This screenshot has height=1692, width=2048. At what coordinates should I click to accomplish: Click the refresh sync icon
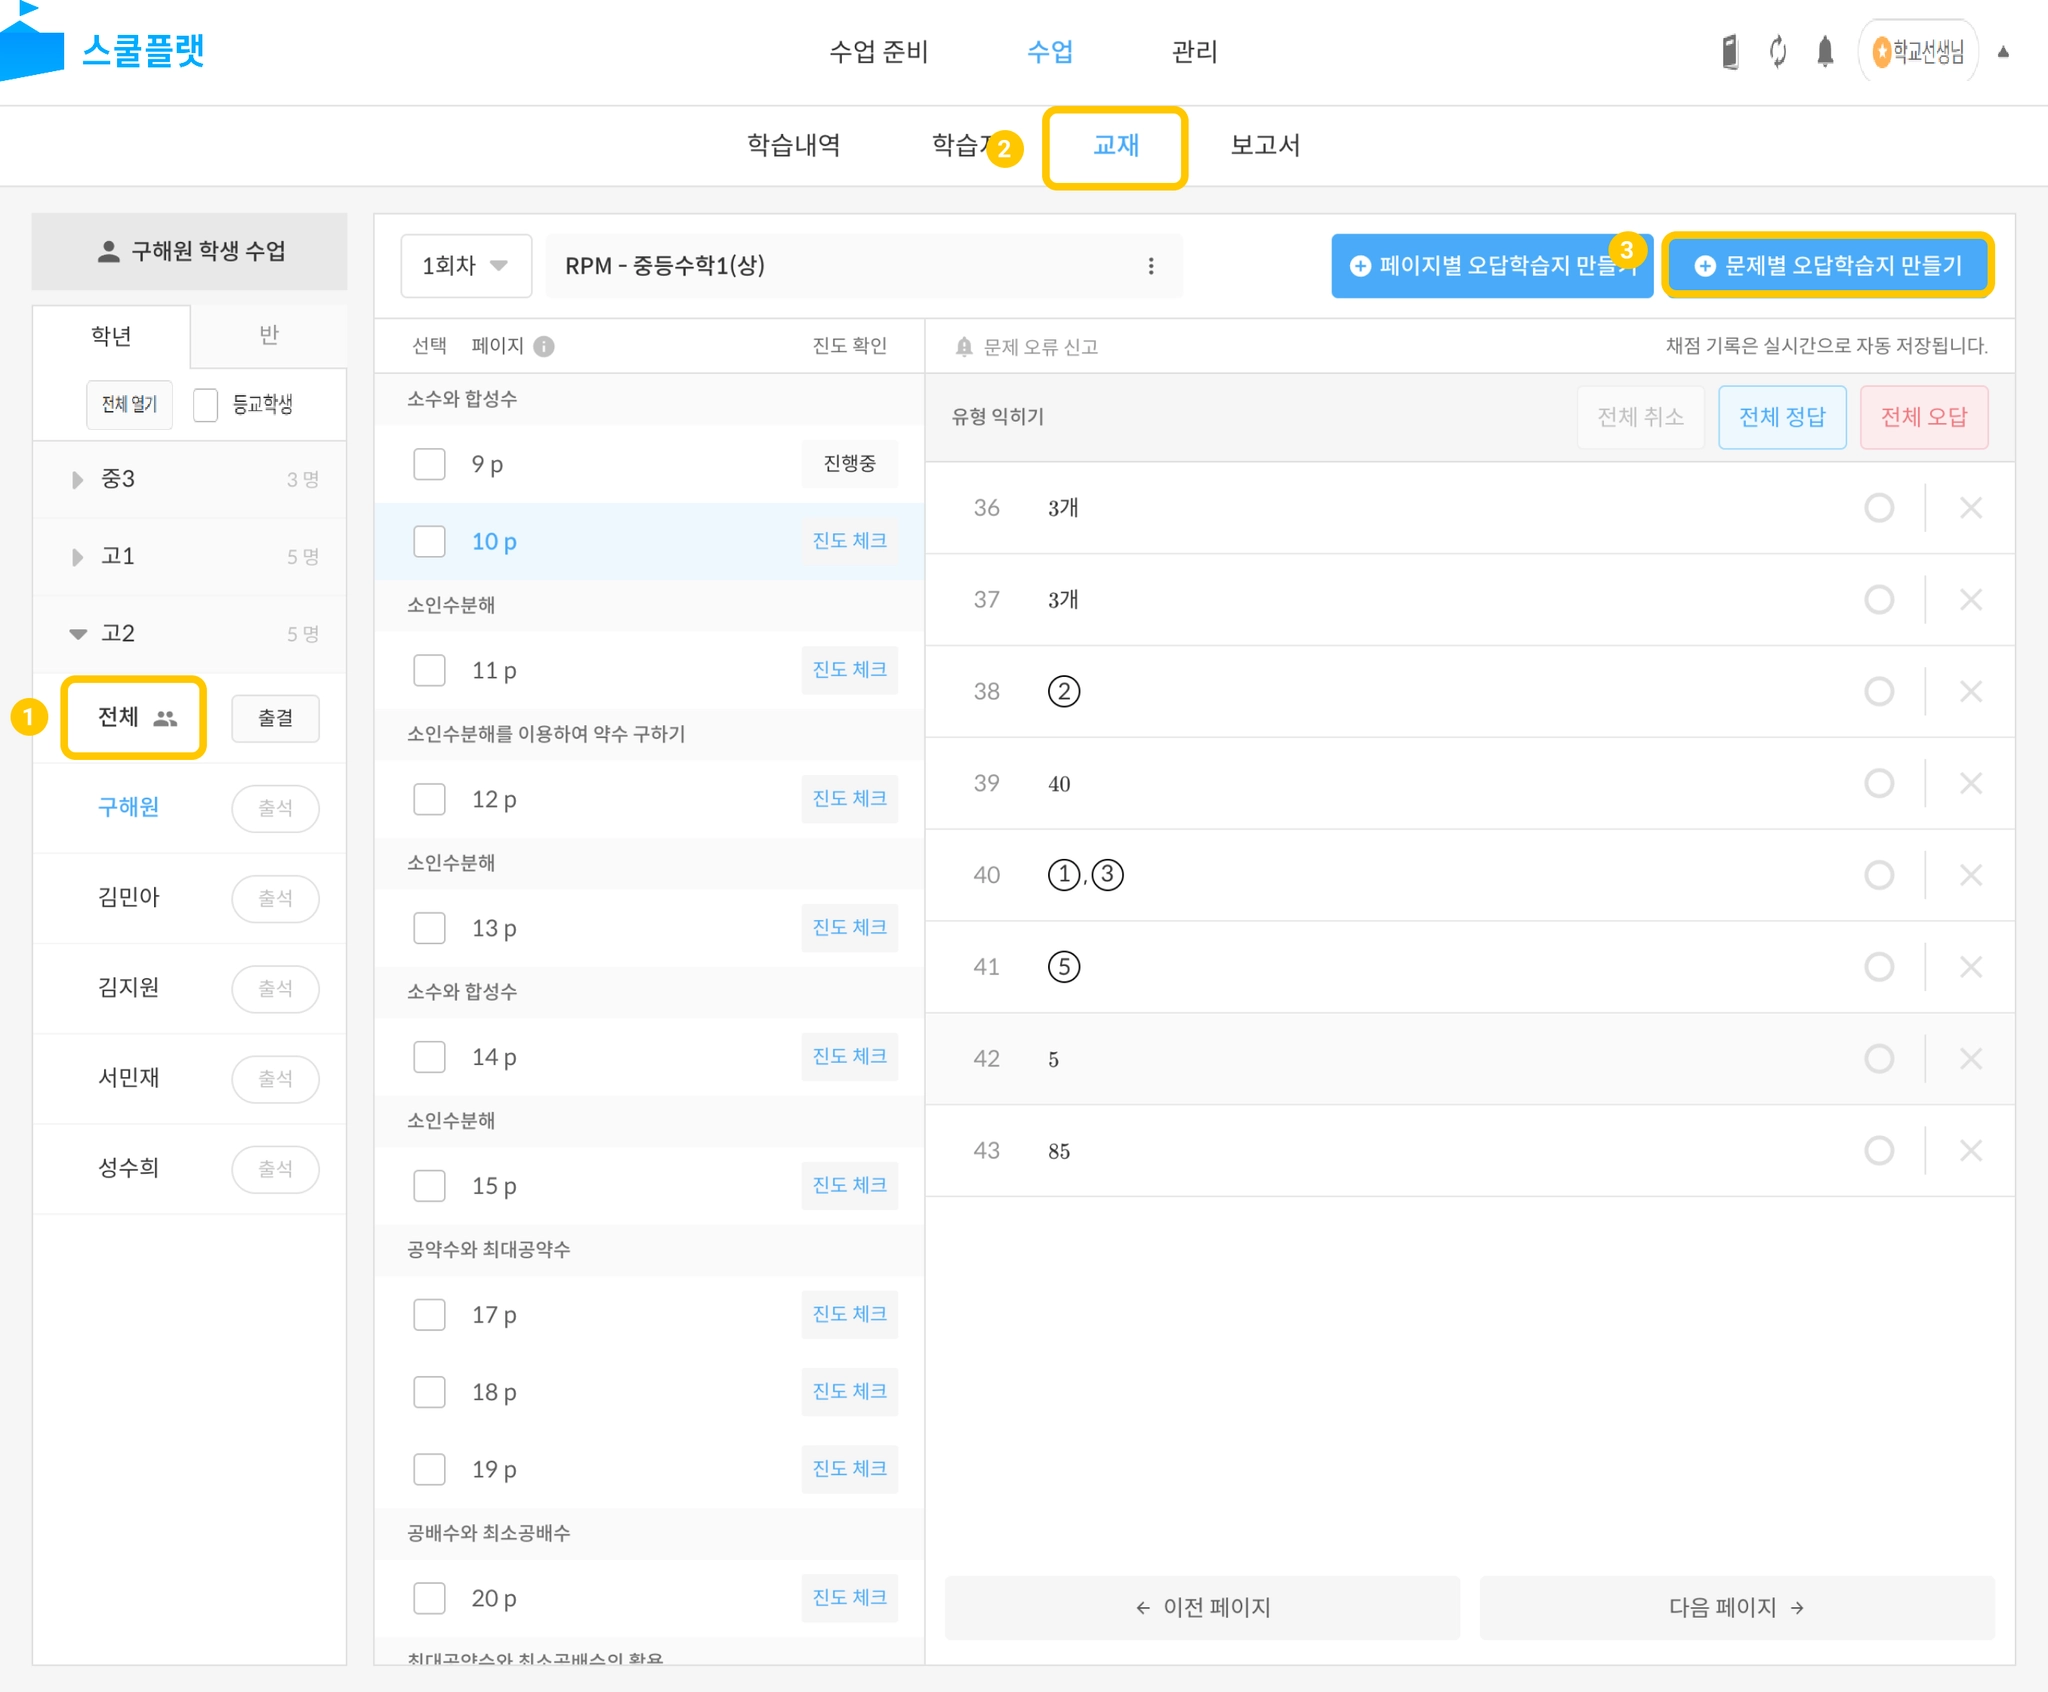(x=1777, y=51)
